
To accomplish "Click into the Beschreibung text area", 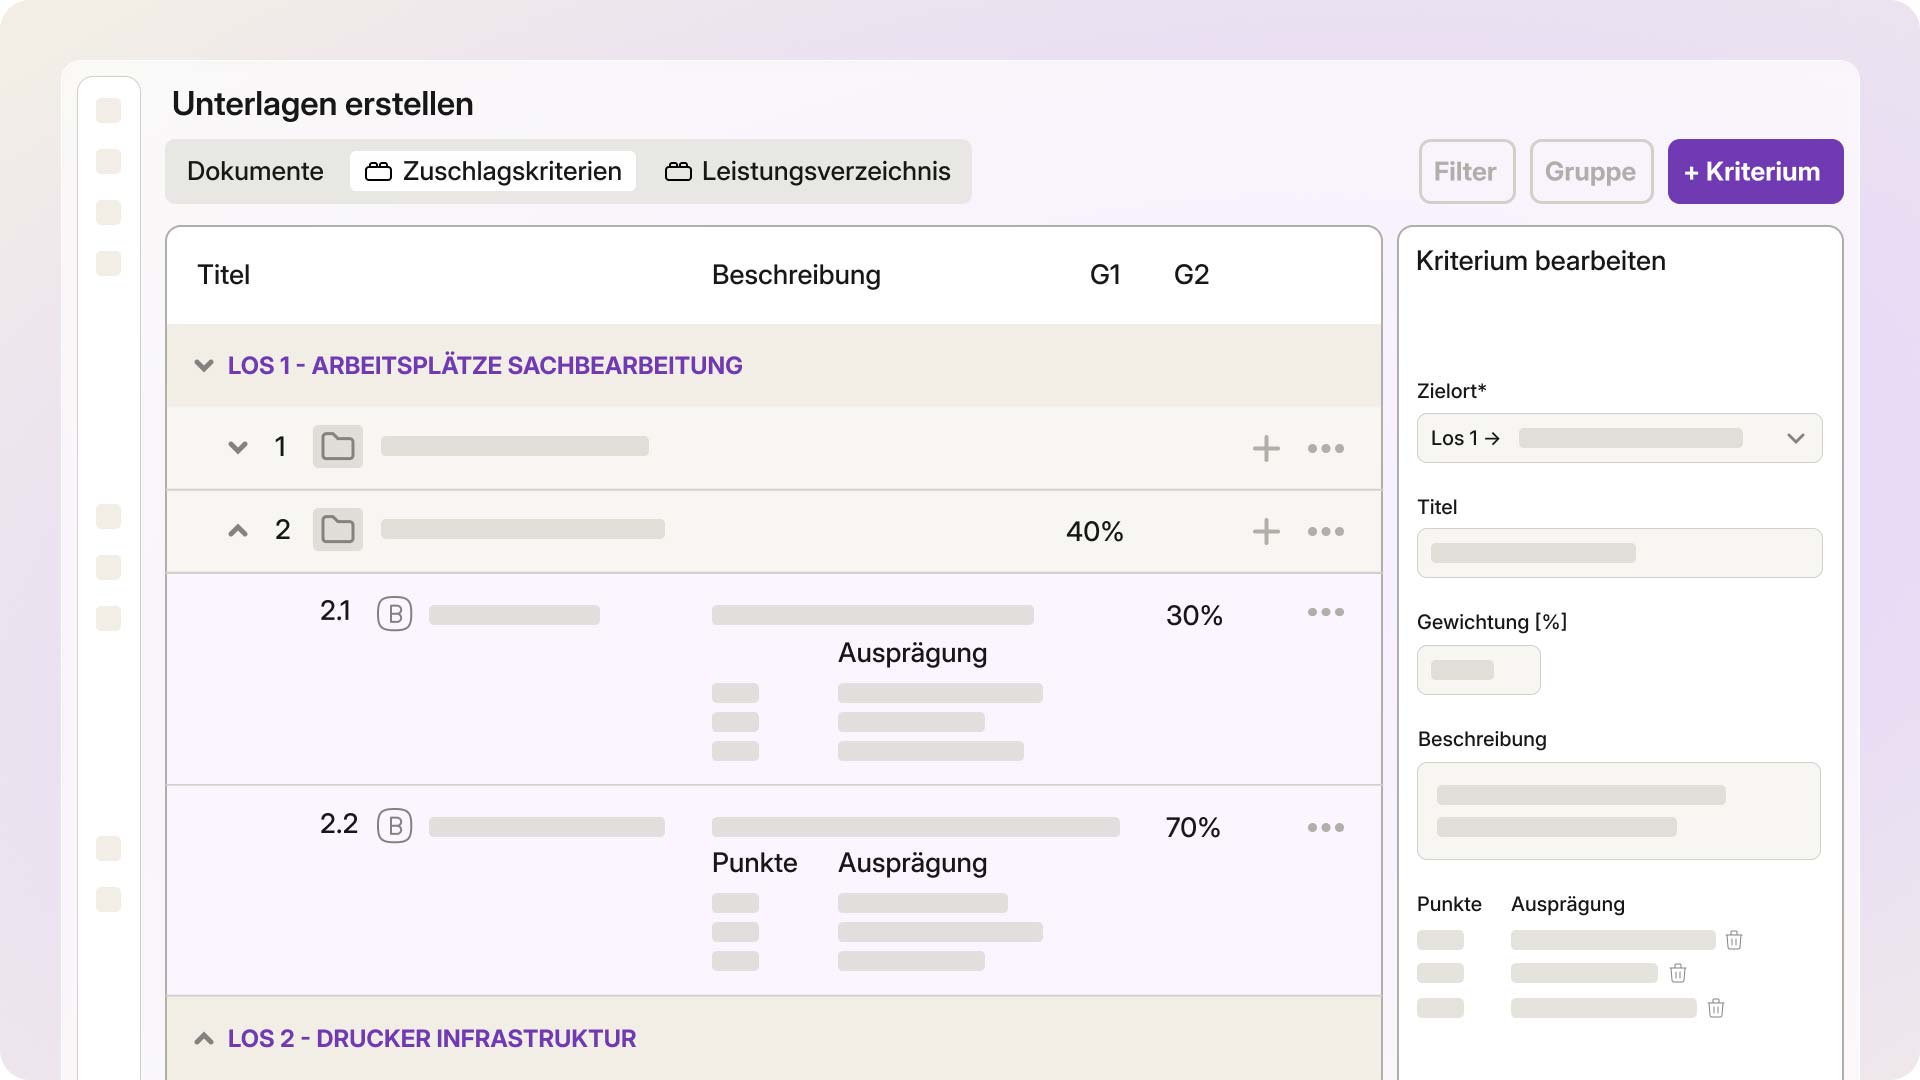I will click(x=1619, y=811).
